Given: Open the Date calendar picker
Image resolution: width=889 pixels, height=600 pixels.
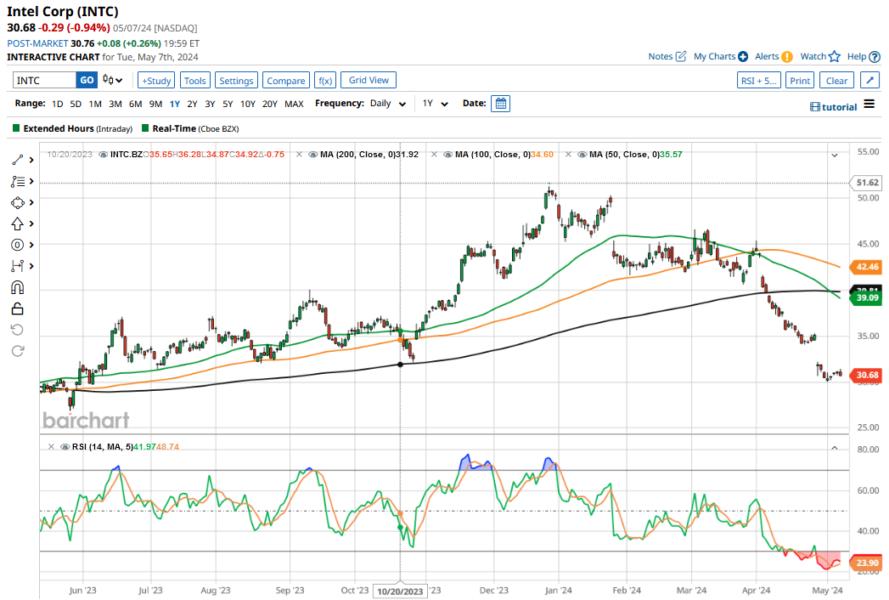Looking at the screenshot, I should [x=500, y=103].
